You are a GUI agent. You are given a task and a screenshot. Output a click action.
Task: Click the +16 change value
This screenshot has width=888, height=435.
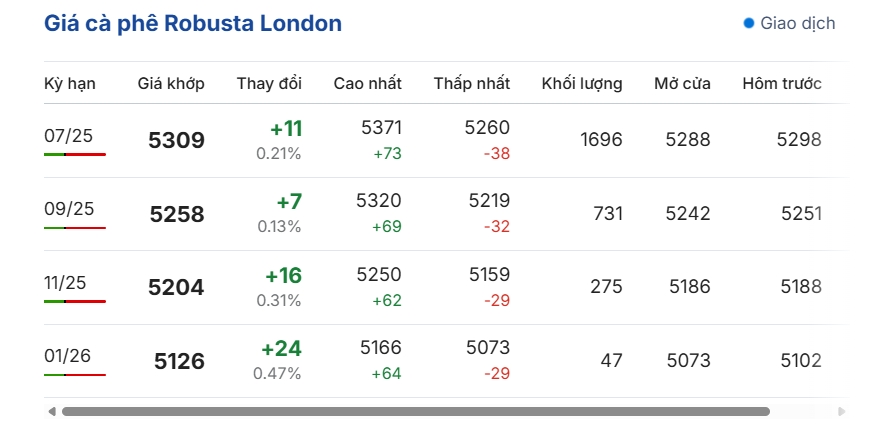tap(284, 276)
